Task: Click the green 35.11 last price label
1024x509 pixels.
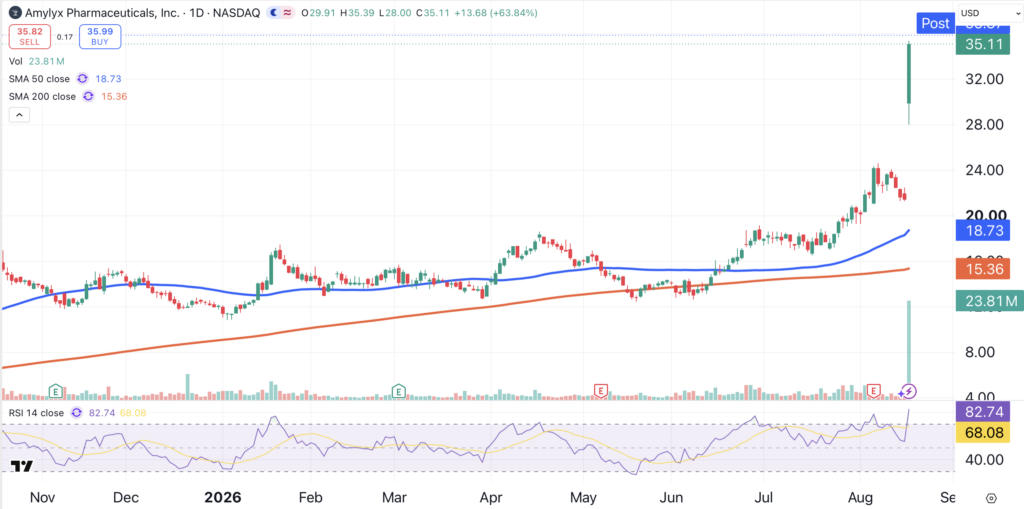Action: (x=982, y=45)
